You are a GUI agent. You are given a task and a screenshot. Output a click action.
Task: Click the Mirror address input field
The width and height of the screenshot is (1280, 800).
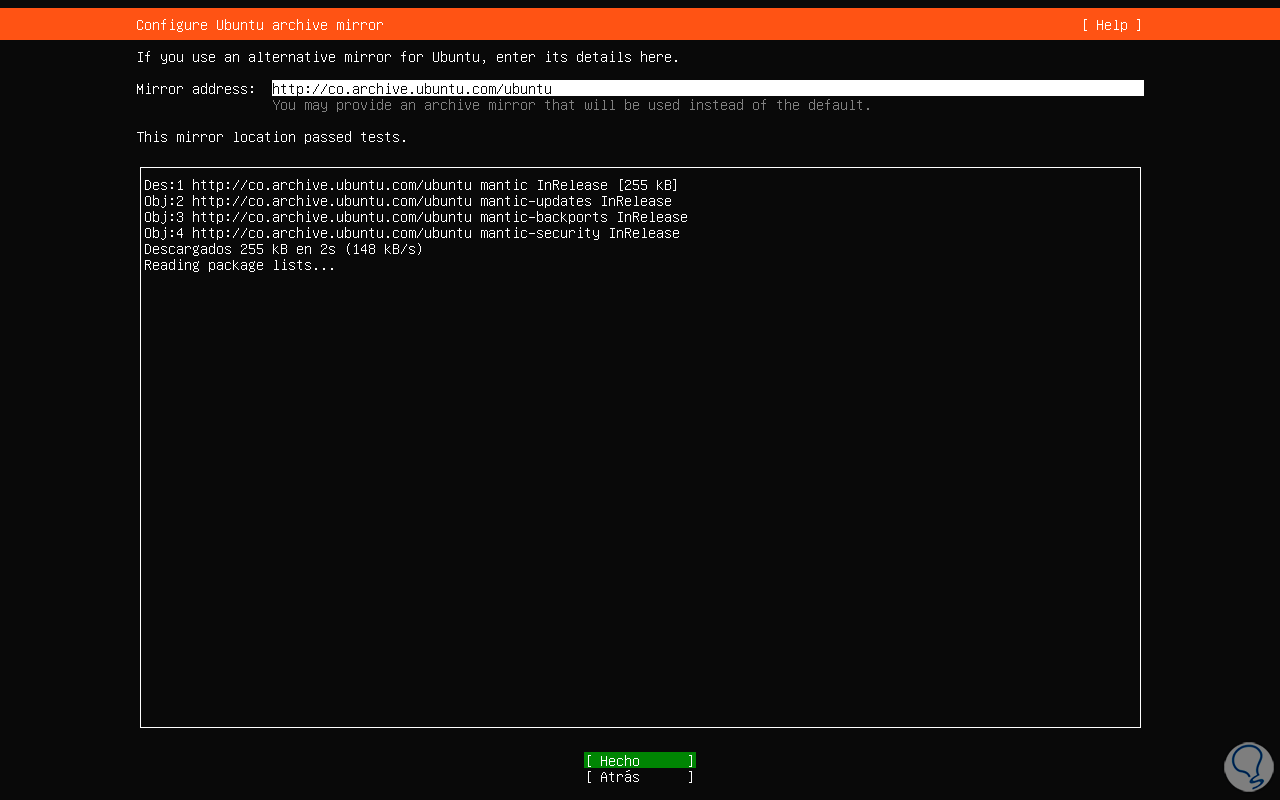708,89
